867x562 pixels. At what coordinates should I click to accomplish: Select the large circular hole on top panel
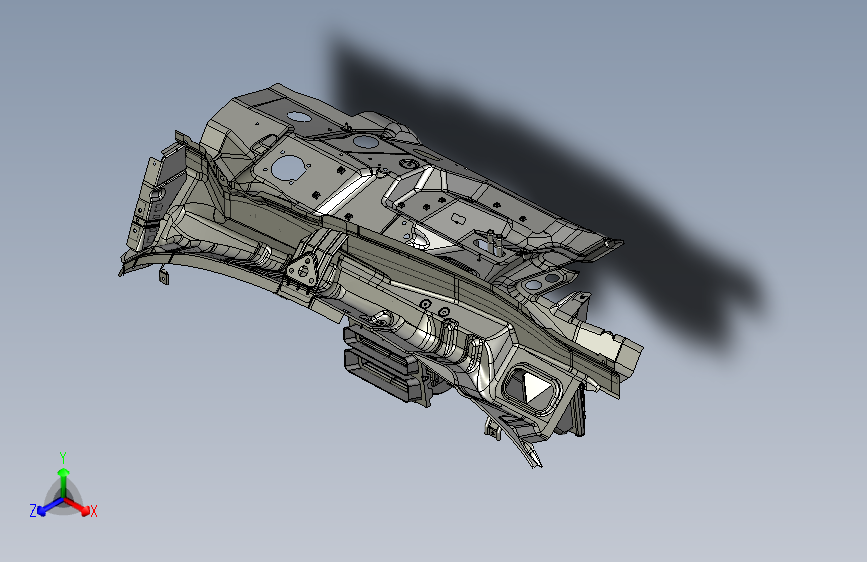[288, 168]
